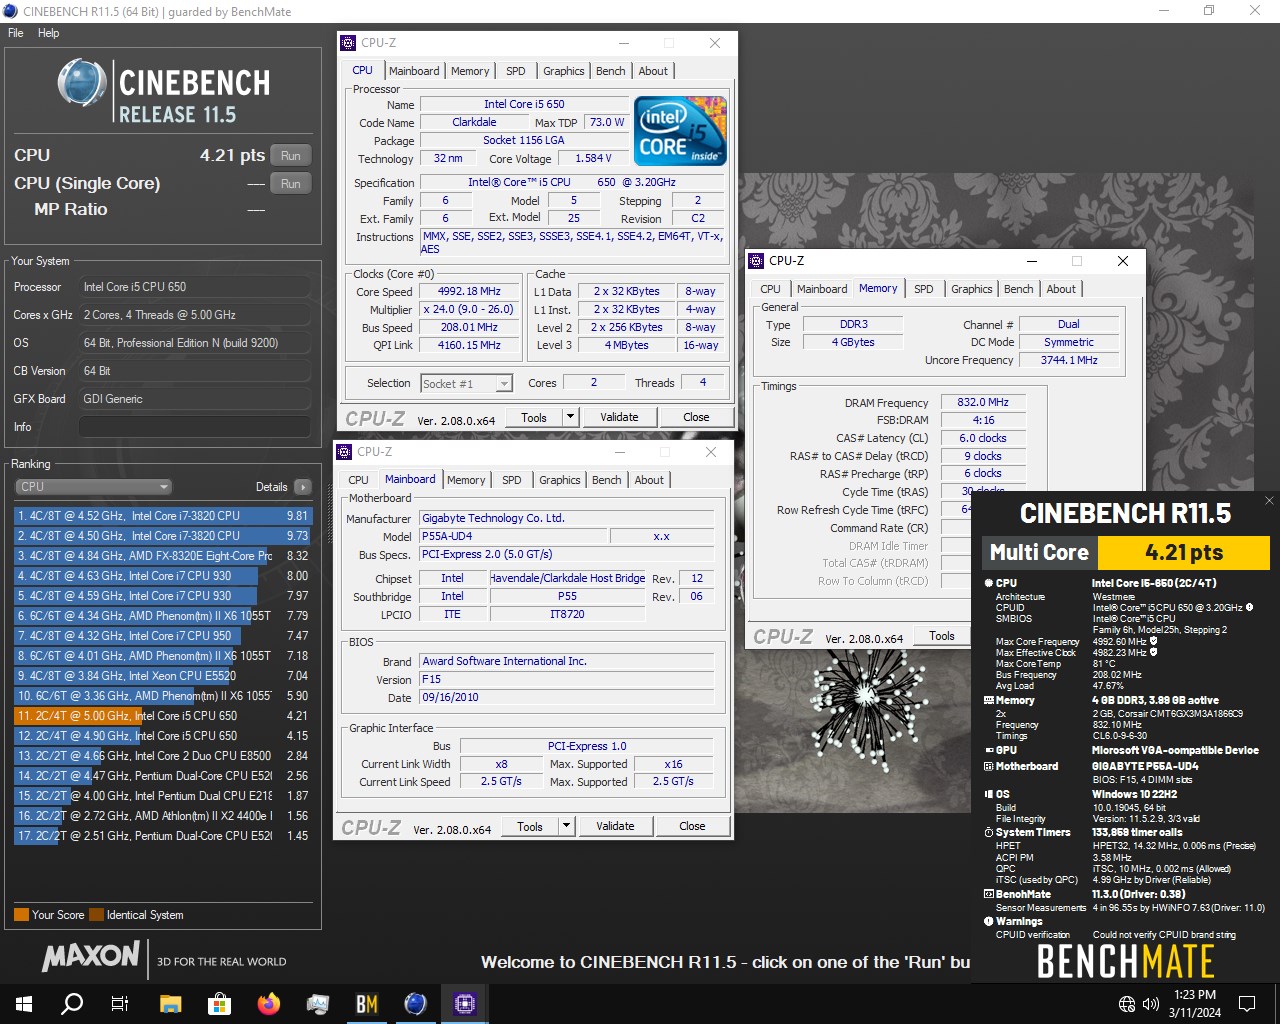Open About tab in CPU-Z Memory window
Viewport: 1280px width, 1024px height.
point(1061,289)
